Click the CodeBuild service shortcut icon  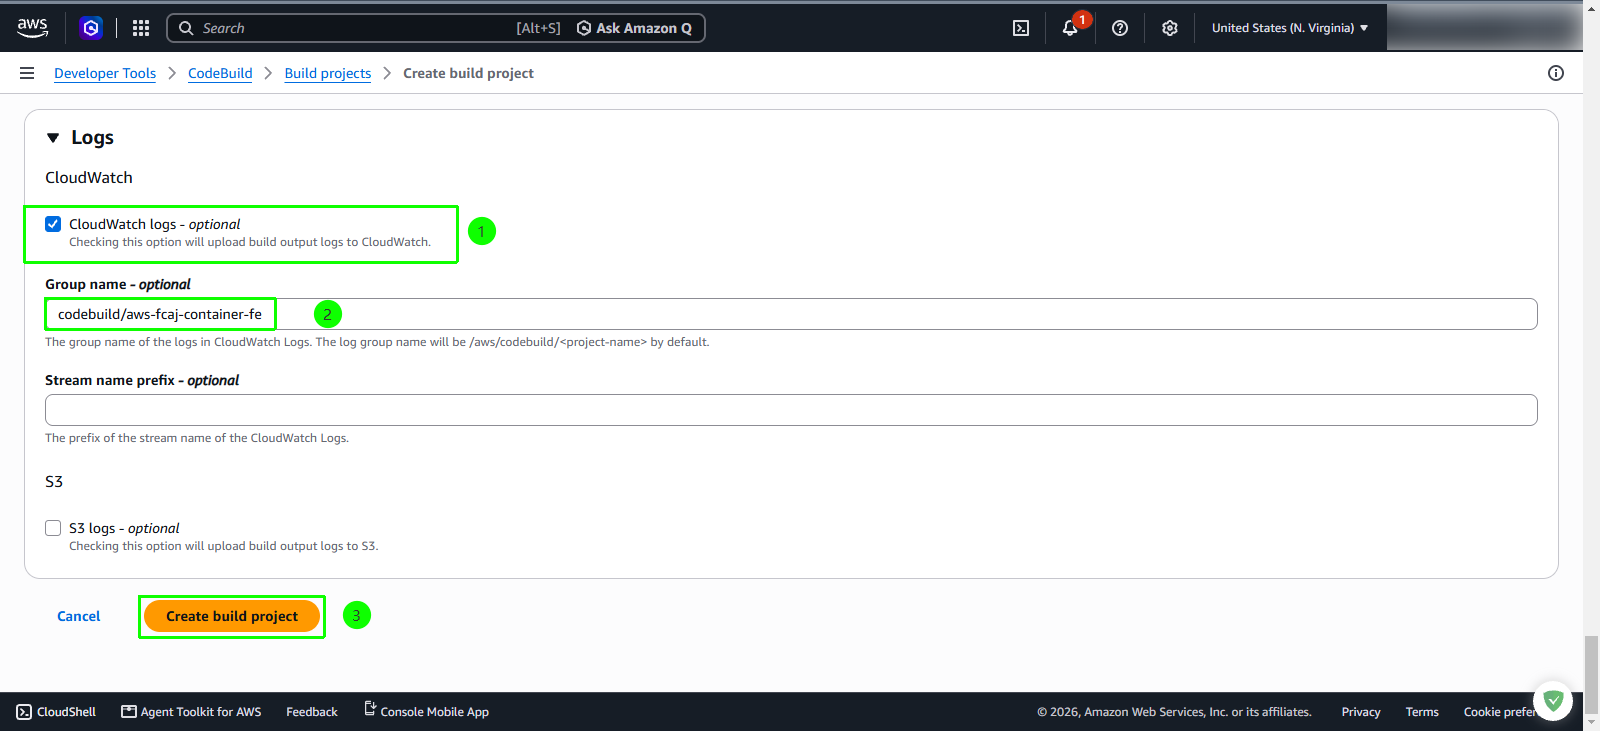pos(91,28)
